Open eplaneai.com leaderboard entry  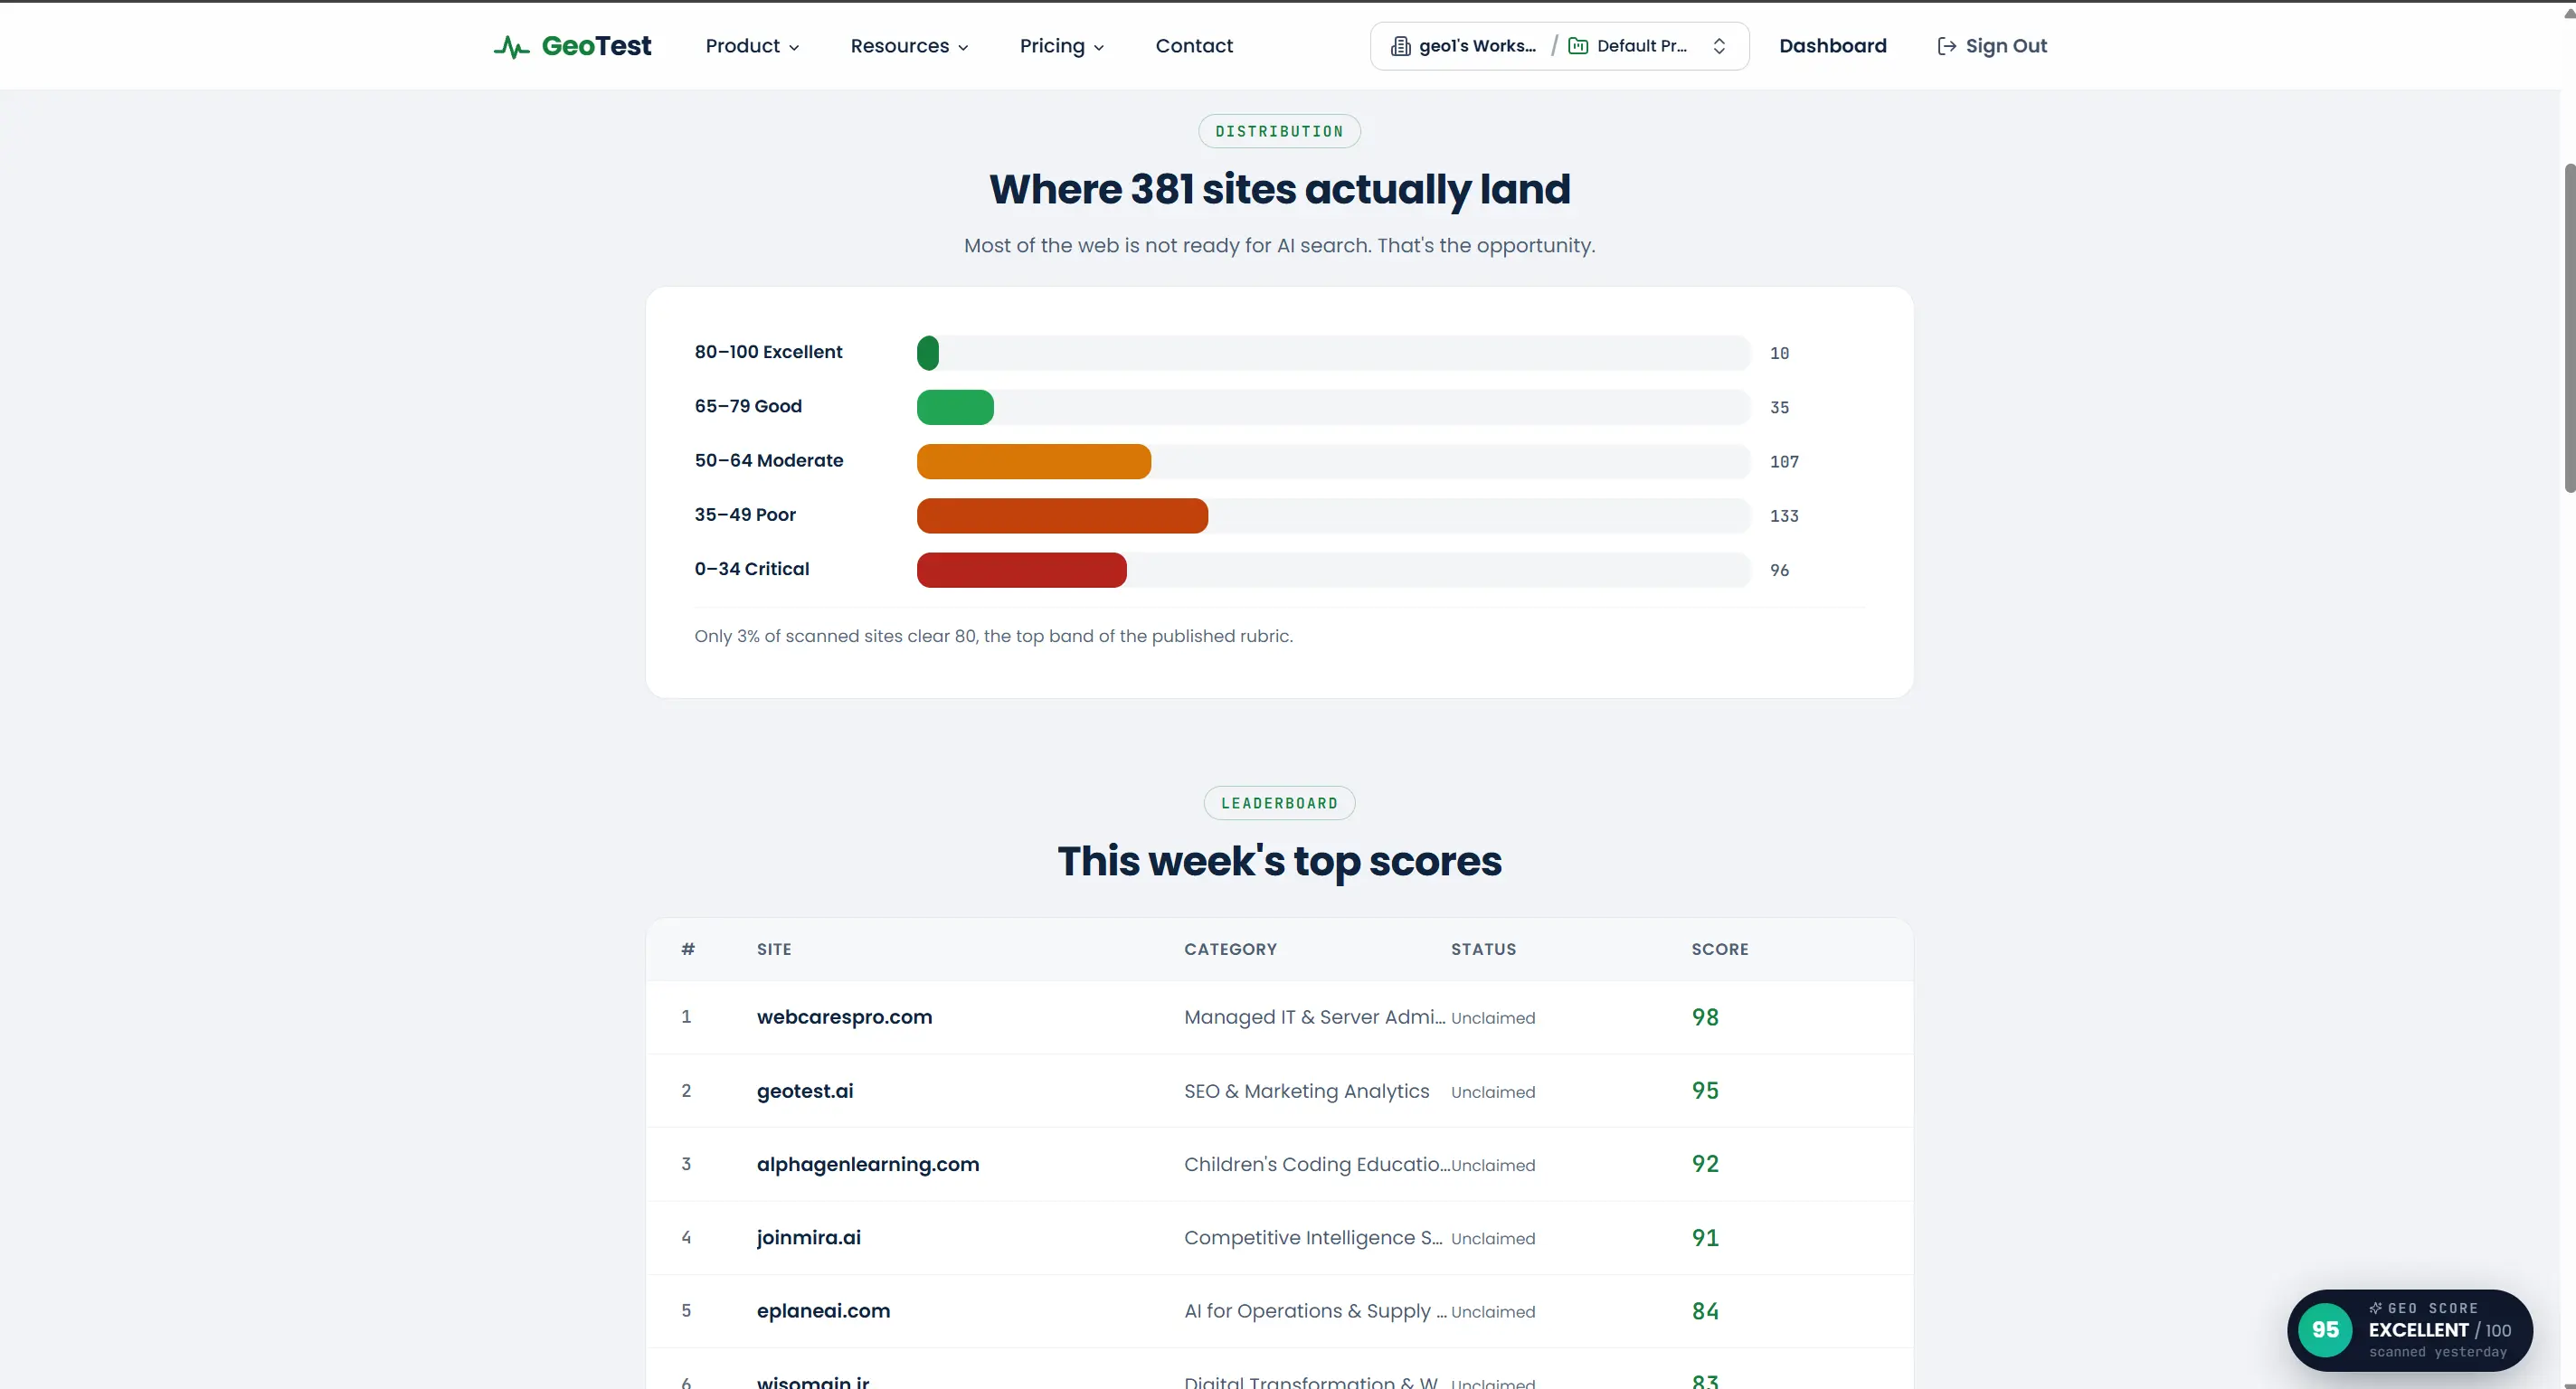(x=823, y=1311)
